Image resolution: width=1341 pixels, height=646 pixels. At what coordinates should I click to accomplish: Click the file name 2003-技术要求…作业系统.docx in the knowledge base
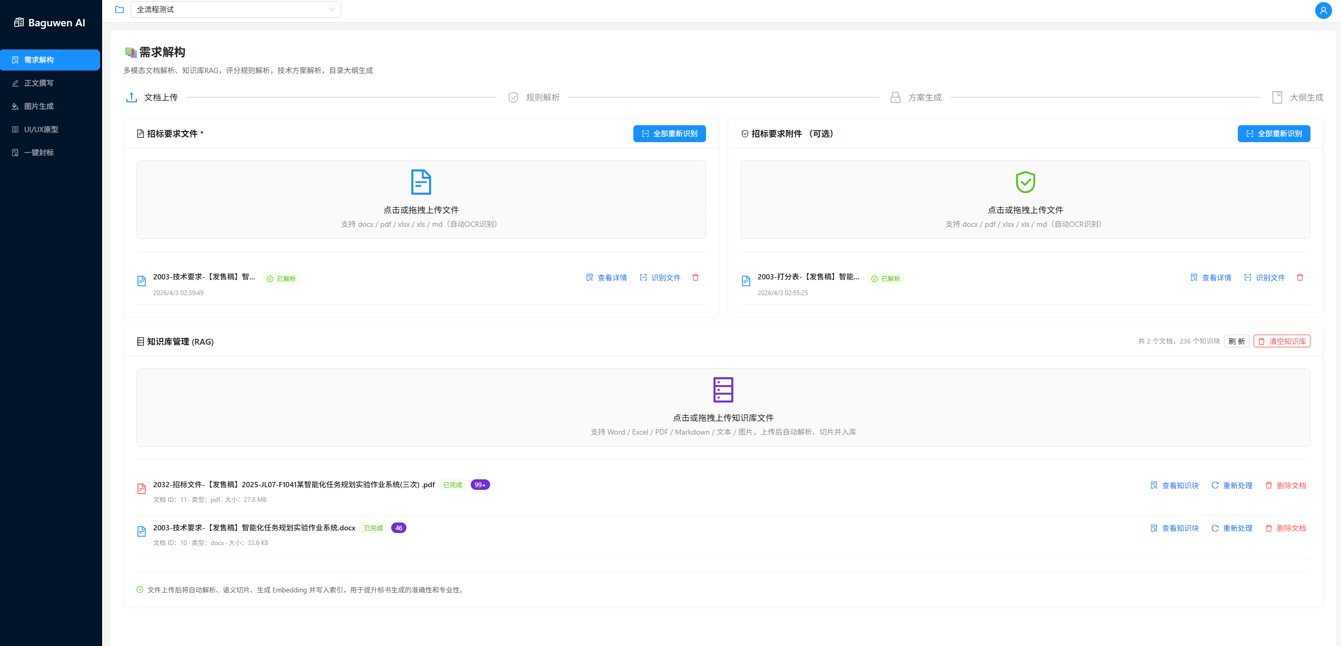(x=254, y=528)
